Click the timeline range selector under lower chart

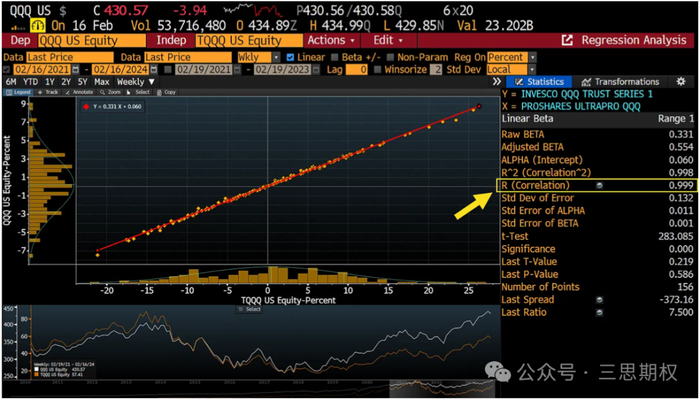point(442,387)
